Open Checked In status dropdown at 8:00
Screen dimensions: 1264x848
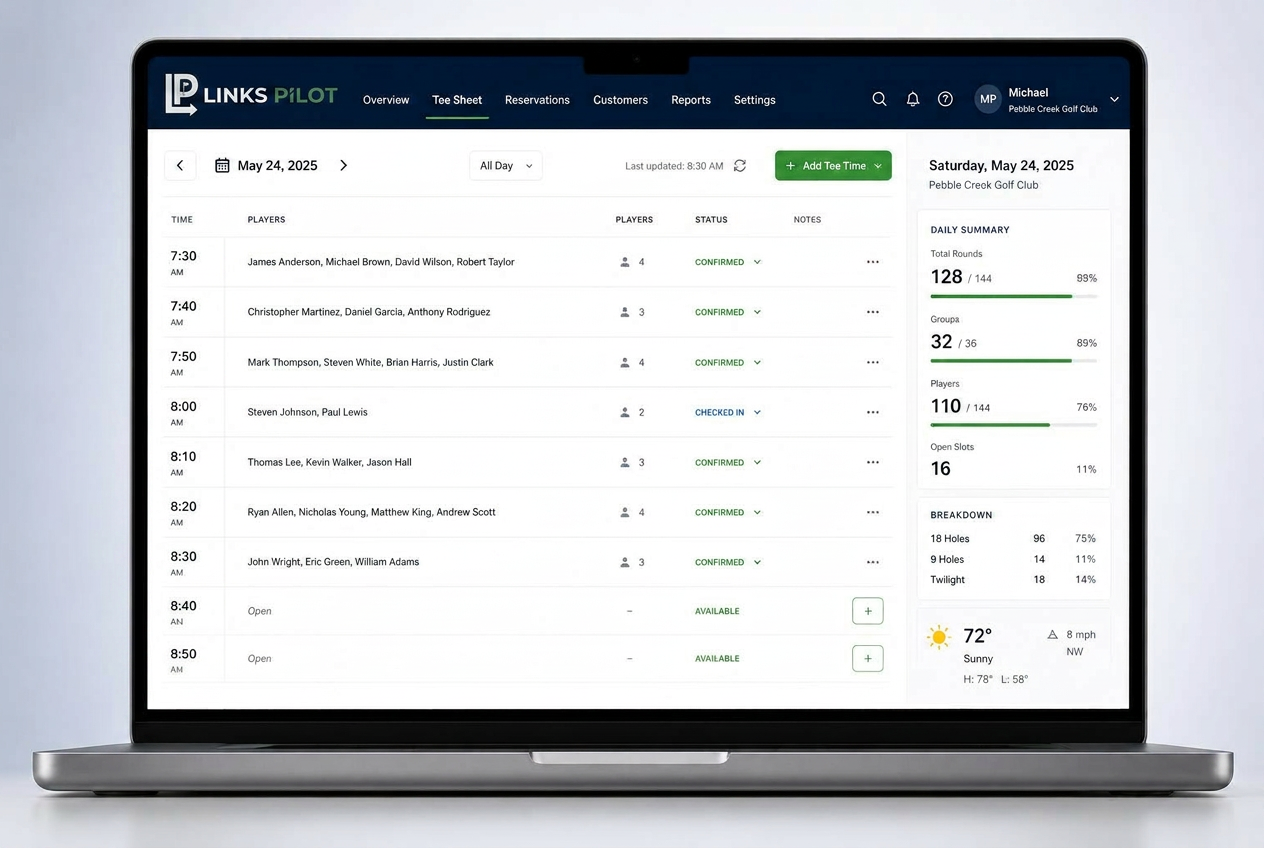click(757, 412)
